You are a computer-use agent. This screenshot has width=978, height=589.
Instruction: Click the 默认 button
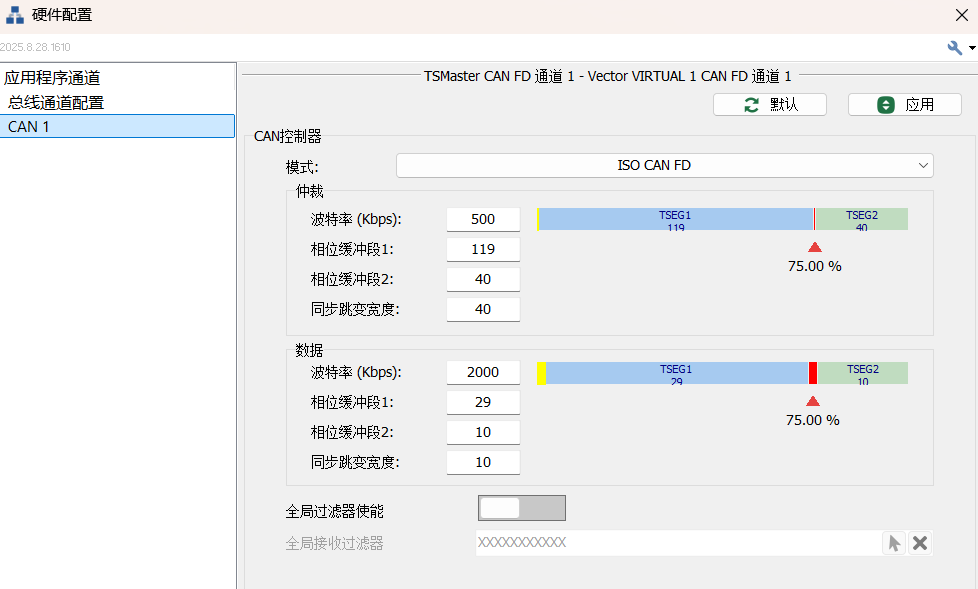click(x=769, y=105)
